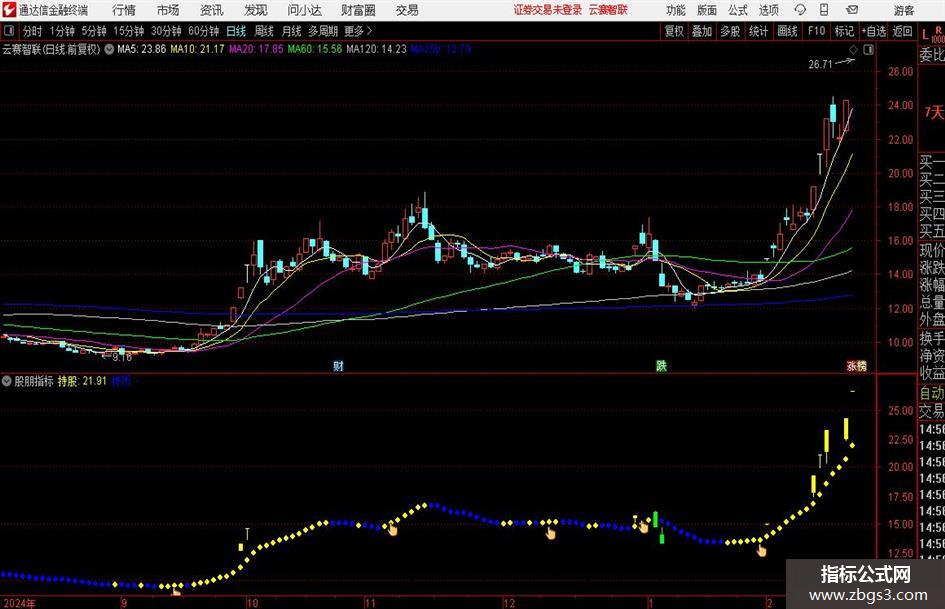This screenshot has width=945, height=609.
Task: Click the 统计 statistics button
Action: [x=758, y=31]
